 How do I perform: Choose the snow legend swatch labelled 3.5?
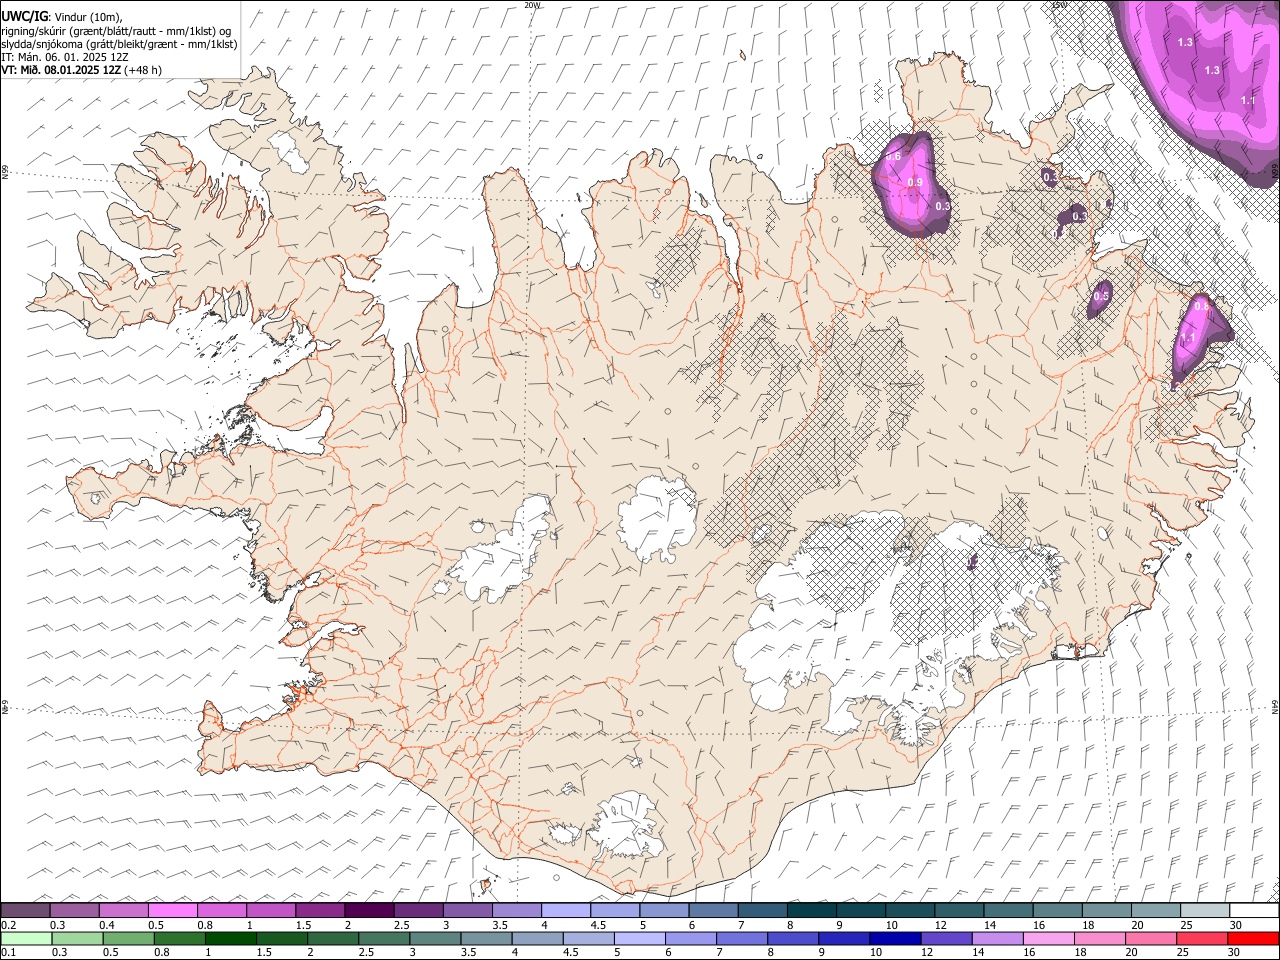(516, 911)
